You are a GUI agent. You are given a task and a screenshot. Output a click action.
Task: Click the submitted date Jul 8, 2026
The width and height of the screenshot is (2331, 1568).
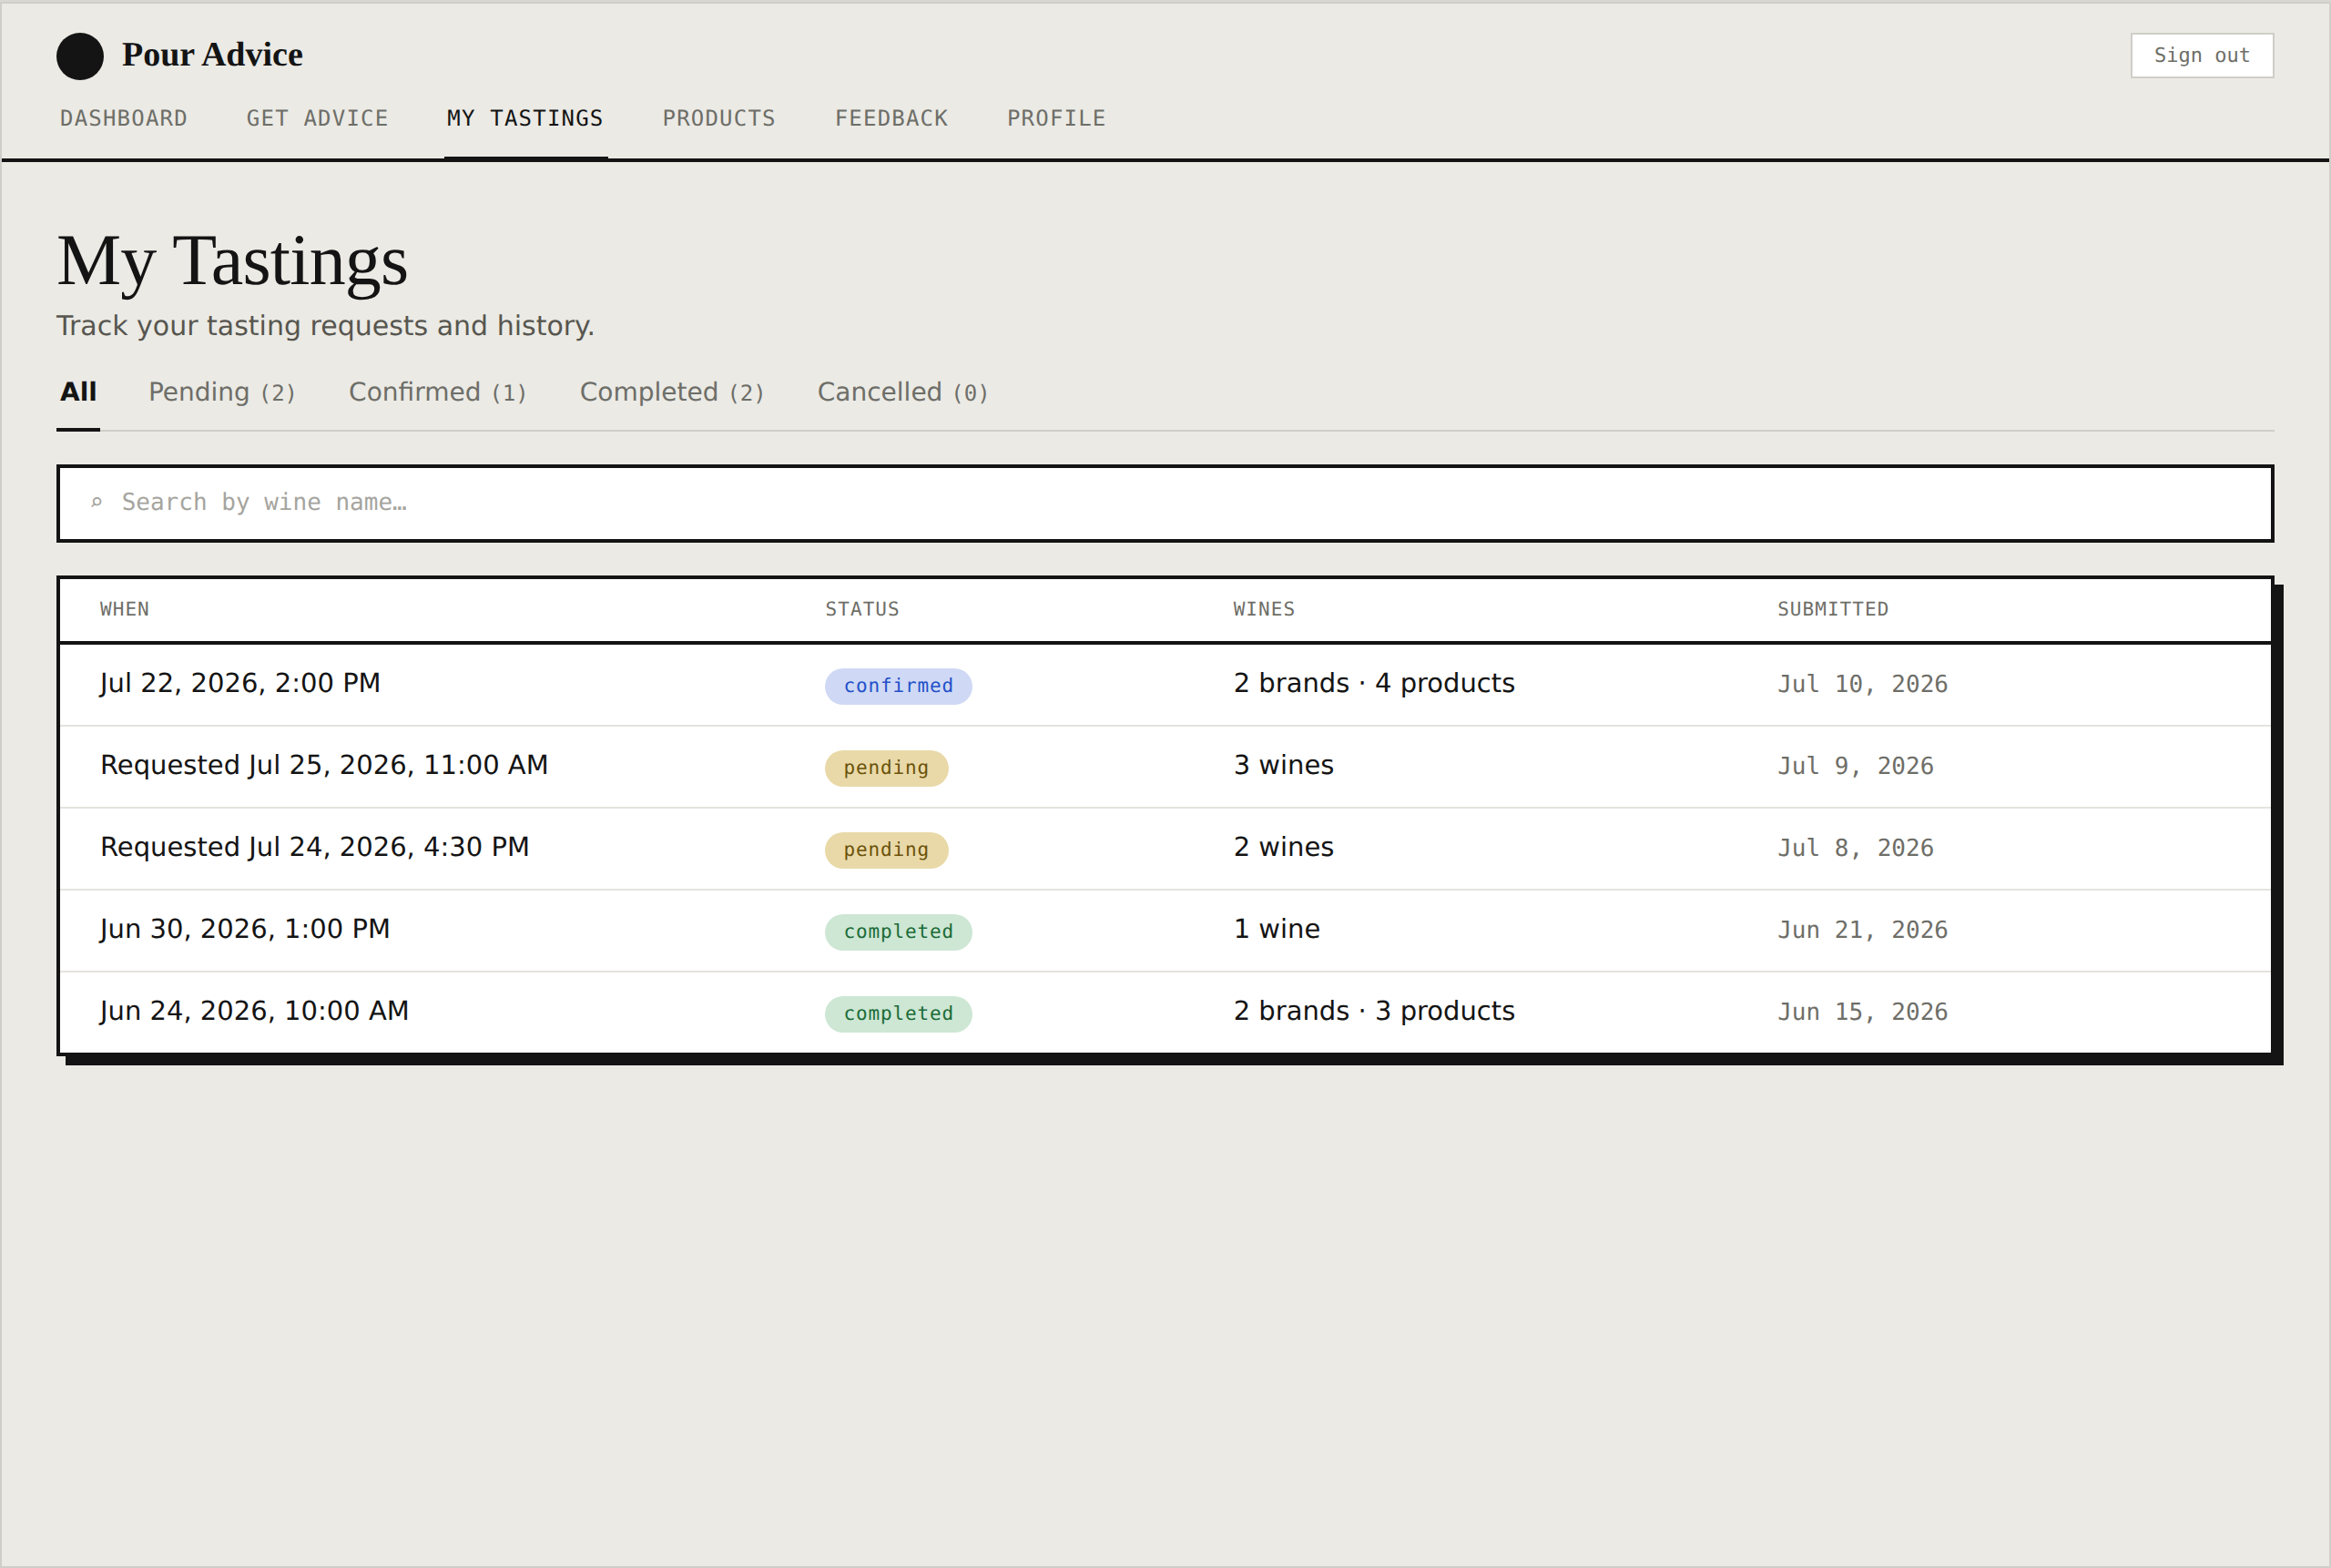click(1855, 848)
